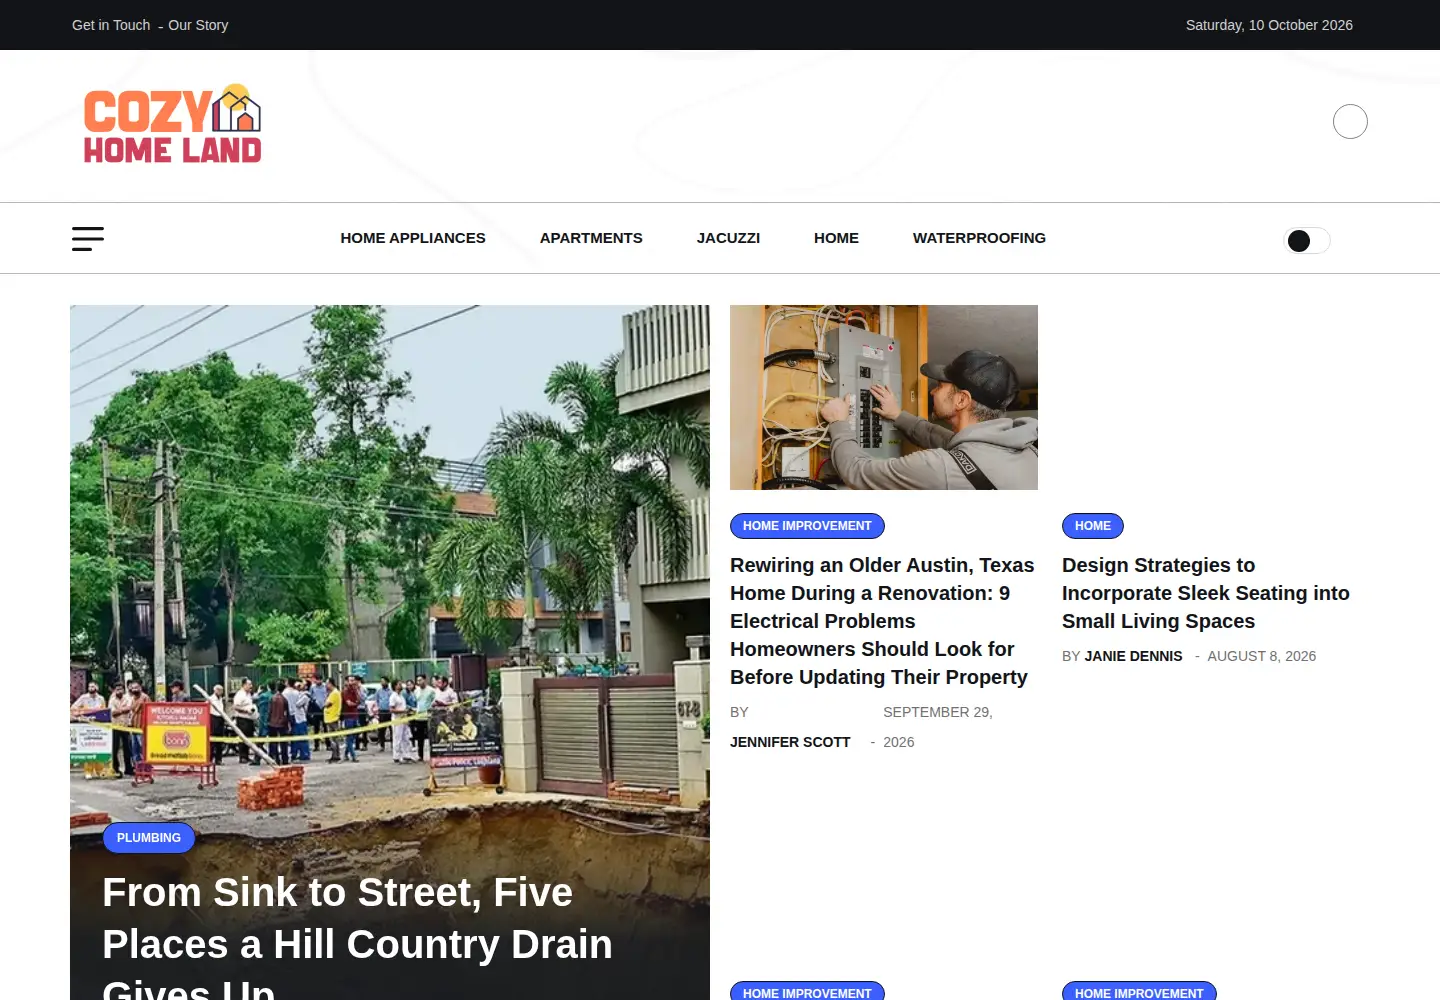The image size is (1440, 1000).
Task: Open the Waterproofing menu item
Action: [x=979, y=238]
